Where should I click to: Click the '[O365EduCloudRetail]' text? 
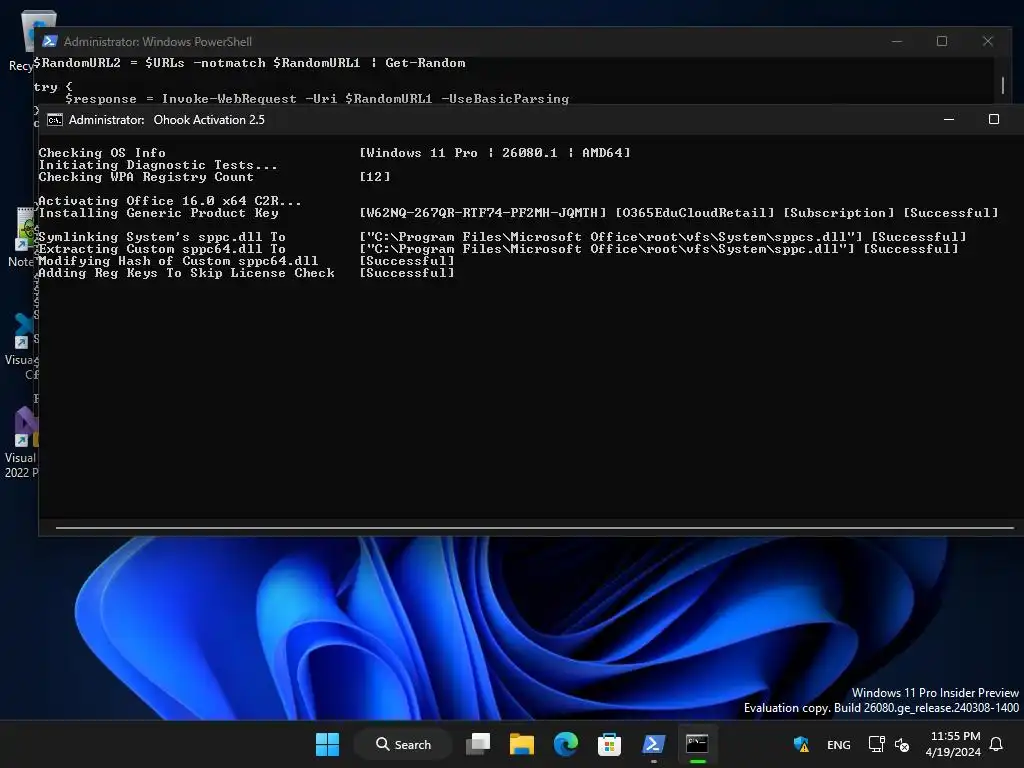(695, 213)
